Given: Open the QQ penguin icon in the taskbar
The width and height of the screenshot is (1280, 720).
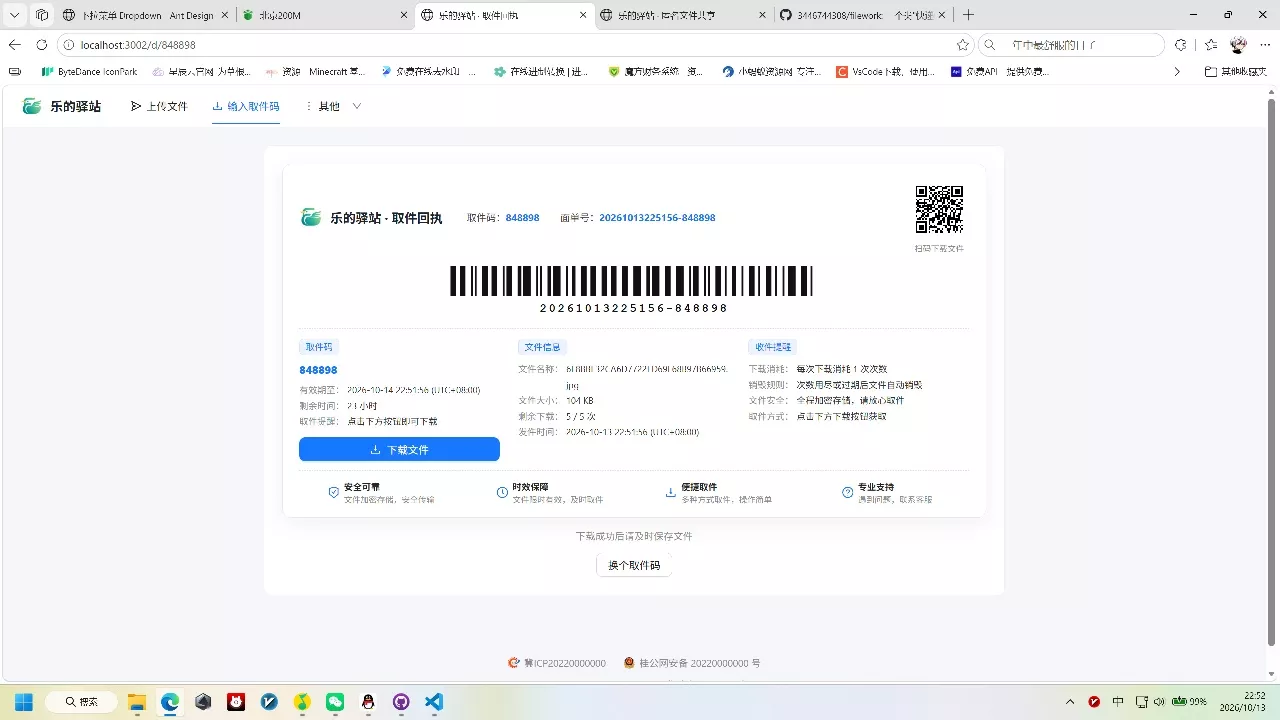Looking at the screenshot, I should coord(368,702).
